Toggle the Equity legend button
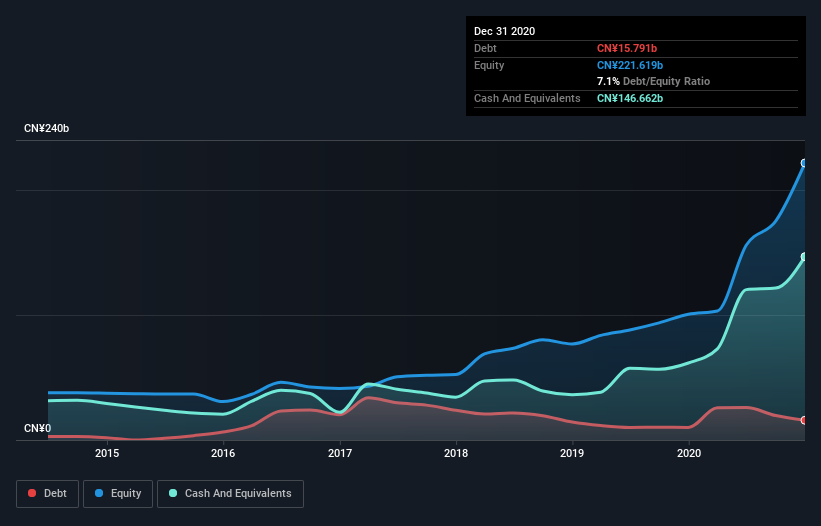This screenshot has height=526, width=821. click(118, 494)
